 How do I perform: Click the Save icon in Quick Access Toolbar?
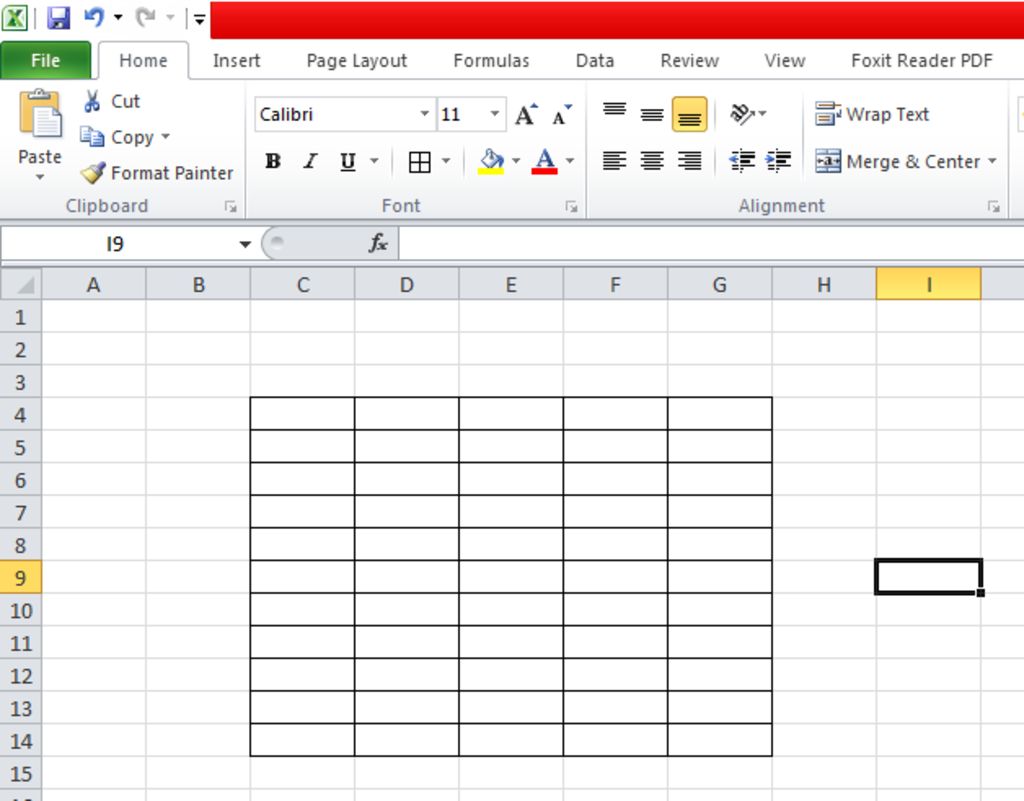pos(59,18)
